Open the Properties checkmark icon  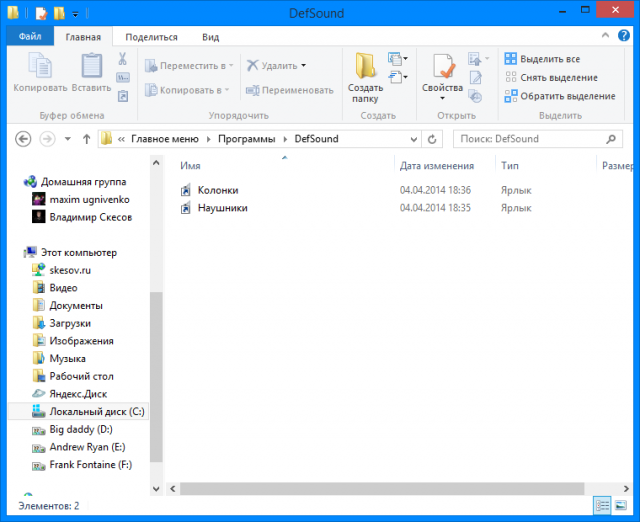(442, 66)
